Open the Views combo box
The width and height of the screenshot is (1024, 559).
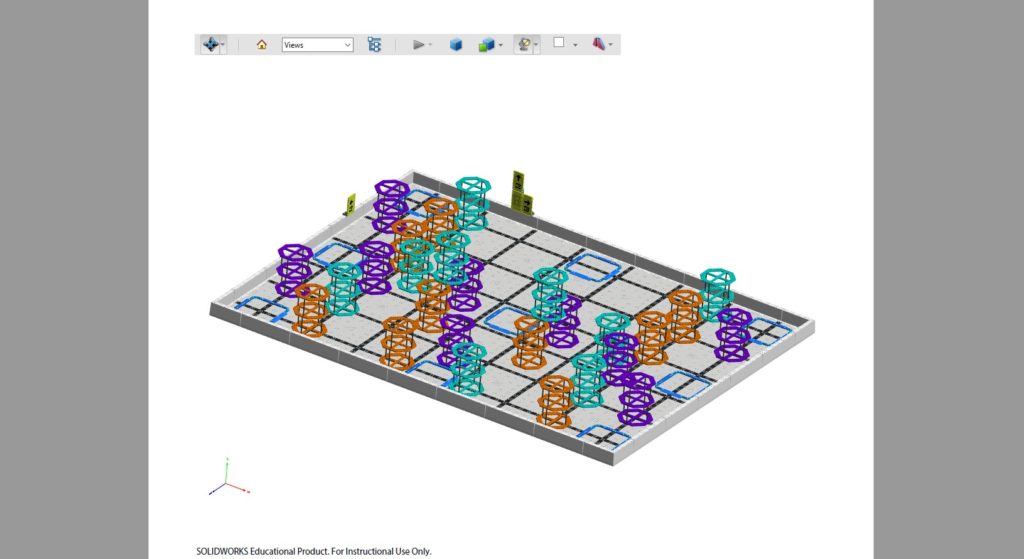point(317,44)
